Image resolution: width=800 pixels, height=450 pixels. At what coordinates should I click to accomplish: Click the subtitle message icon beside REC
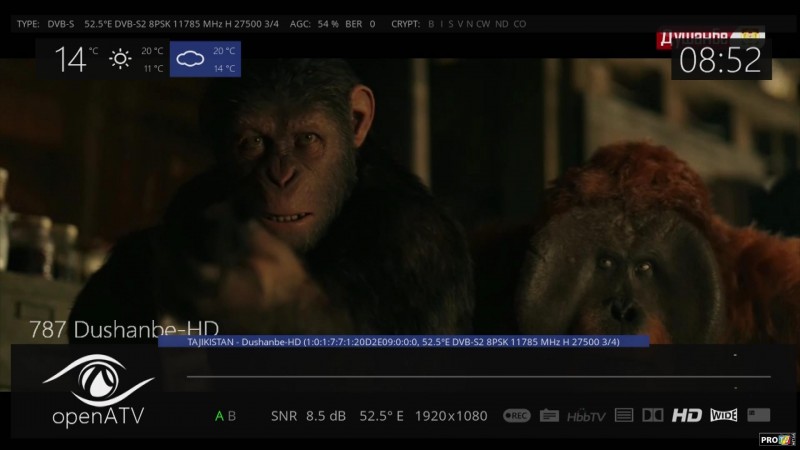[549, 415]
